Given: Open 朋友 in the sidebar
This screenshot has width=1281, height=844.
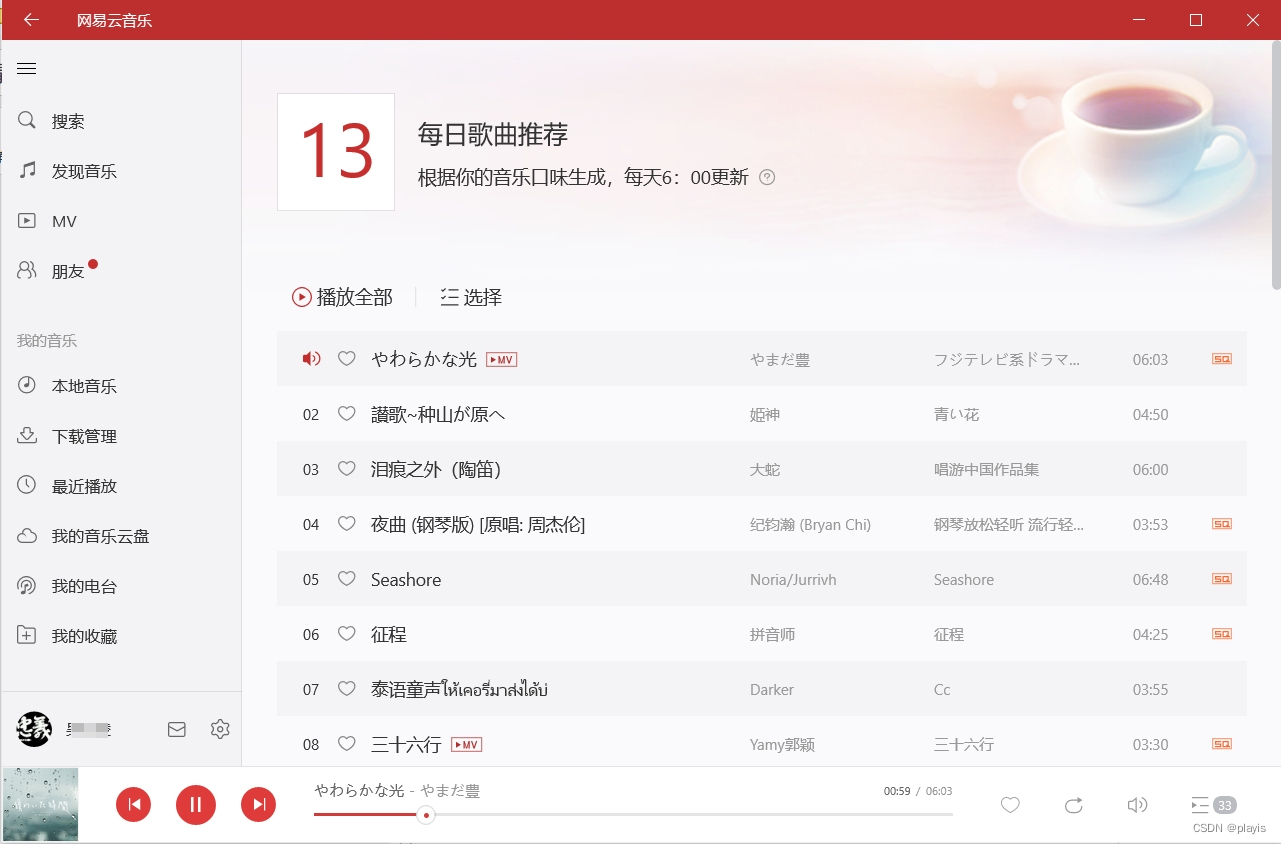Looking at the screenshot, I should coord(120,271).
